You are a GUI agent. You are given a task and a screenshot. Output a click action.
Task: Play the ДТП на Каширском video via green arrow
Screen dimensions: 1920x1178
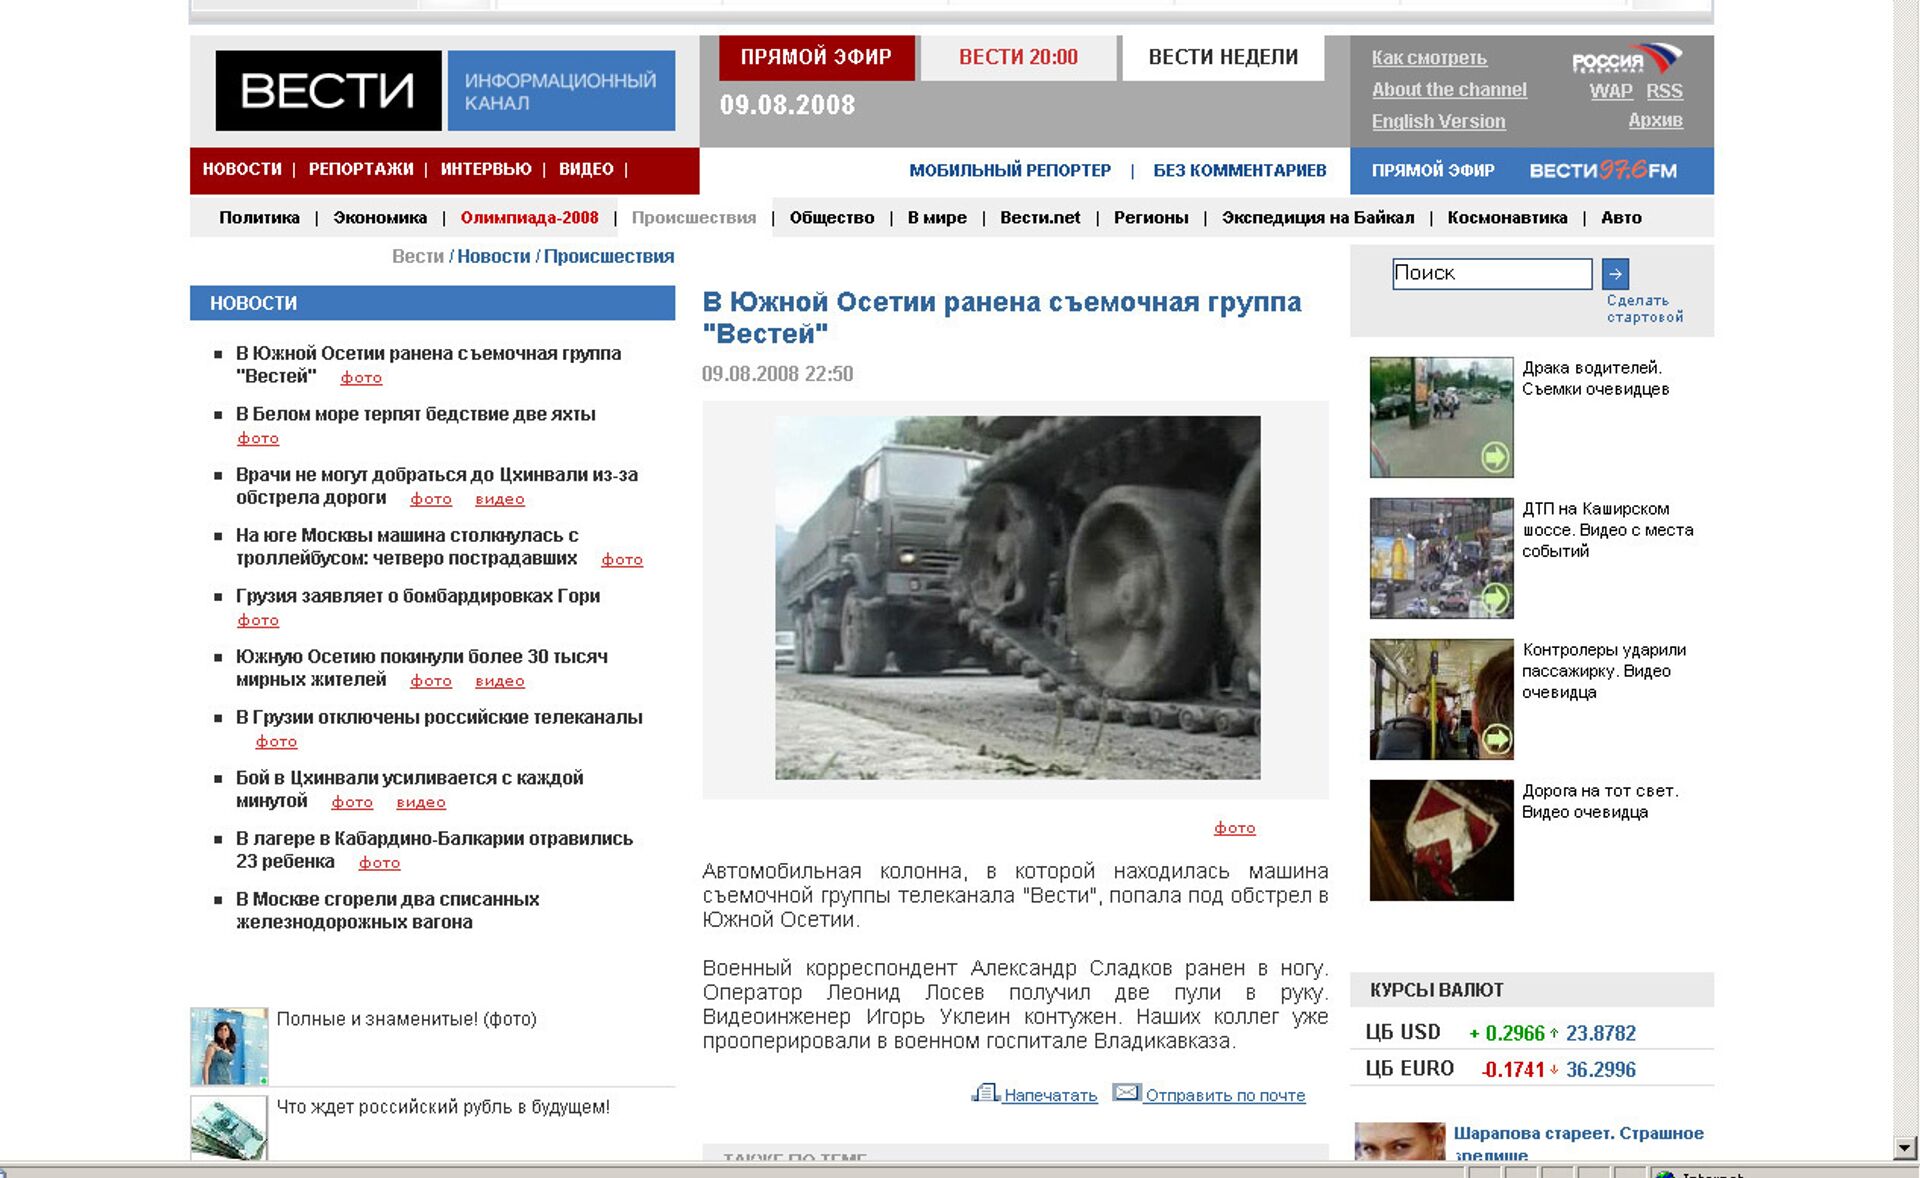pos(1494,596)
